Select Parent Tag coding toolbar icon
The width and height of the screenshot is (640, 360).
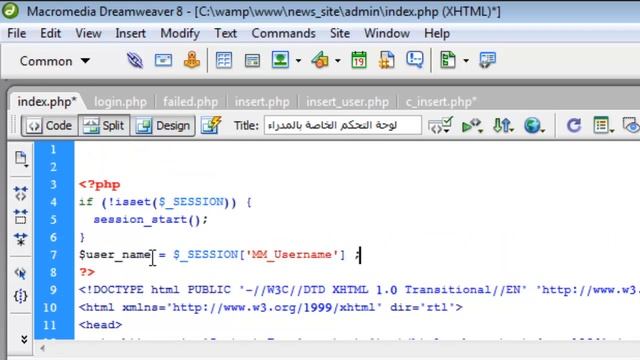tap(21, 273)
